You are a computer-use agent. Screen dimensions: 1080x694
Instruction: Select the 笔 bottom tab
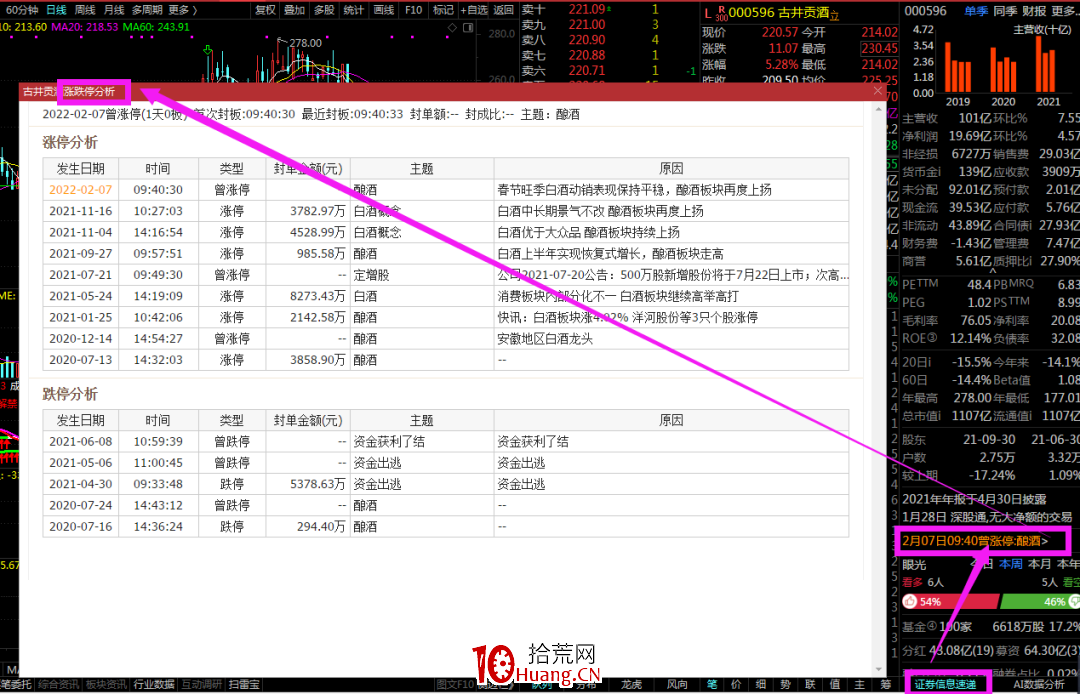point(712,684)
